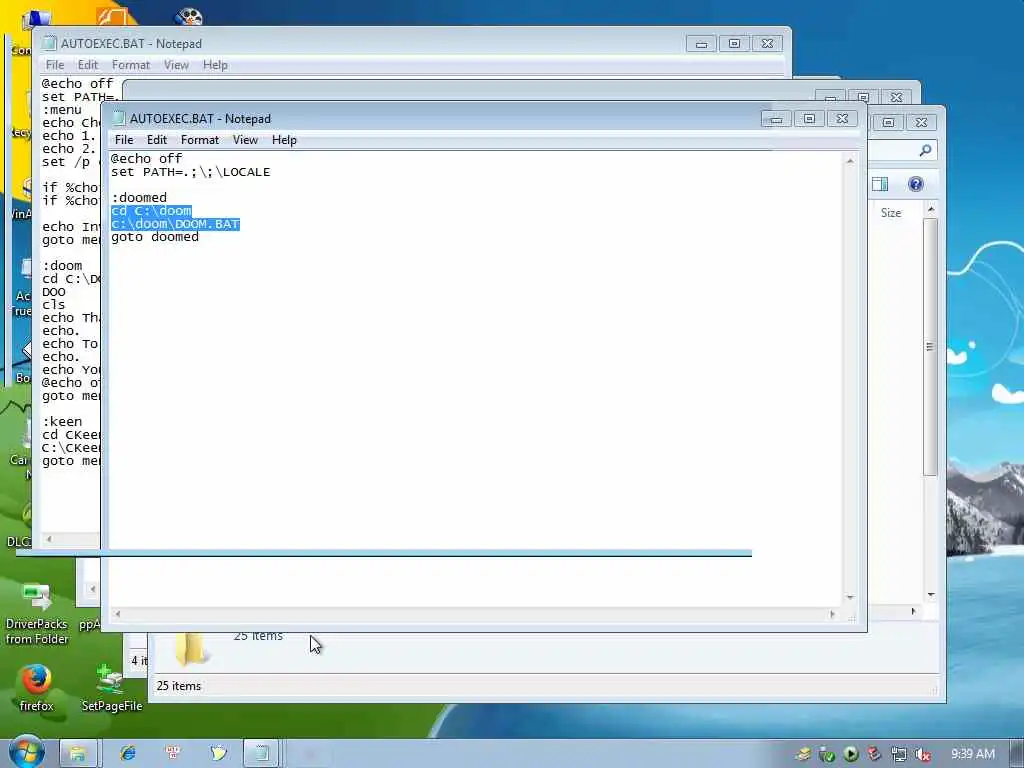Open Windows Explorer from the taskbar
The width and height of the screenshot is (1024, 768).
point(78,754)
